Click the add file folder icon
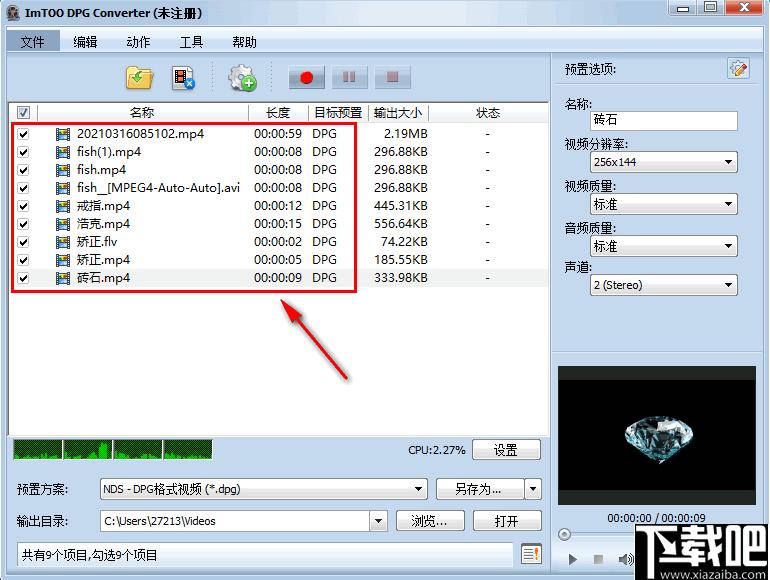The image size is (770, 580). click(139, 78)
